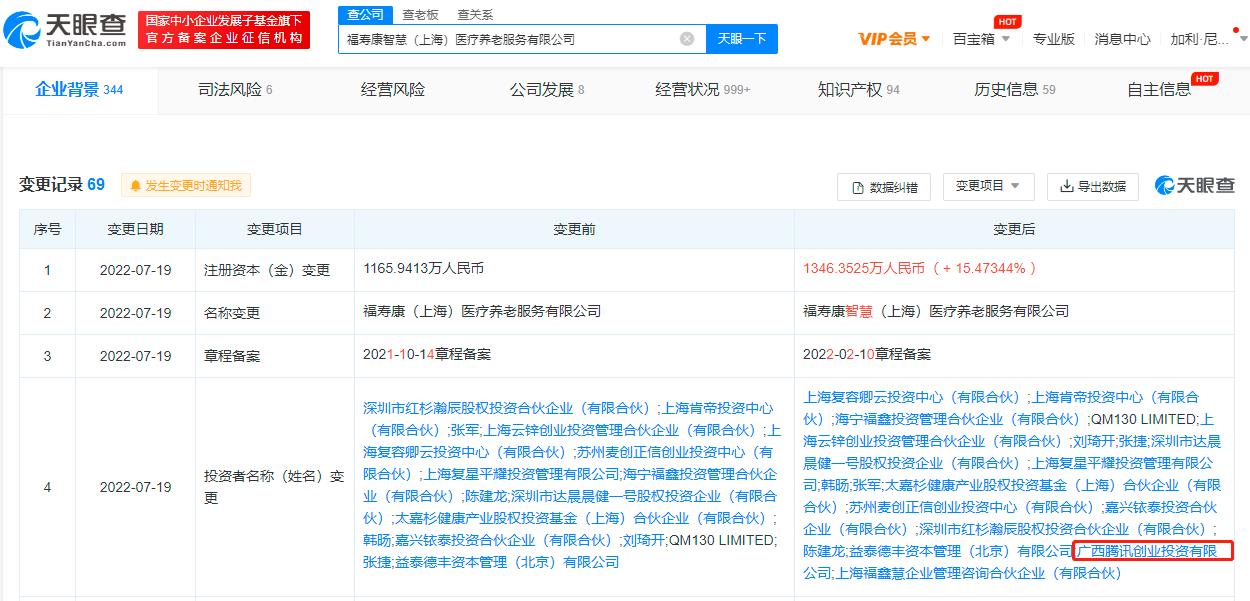Open 消息中心 in the header

click(x=1122, y=39)
